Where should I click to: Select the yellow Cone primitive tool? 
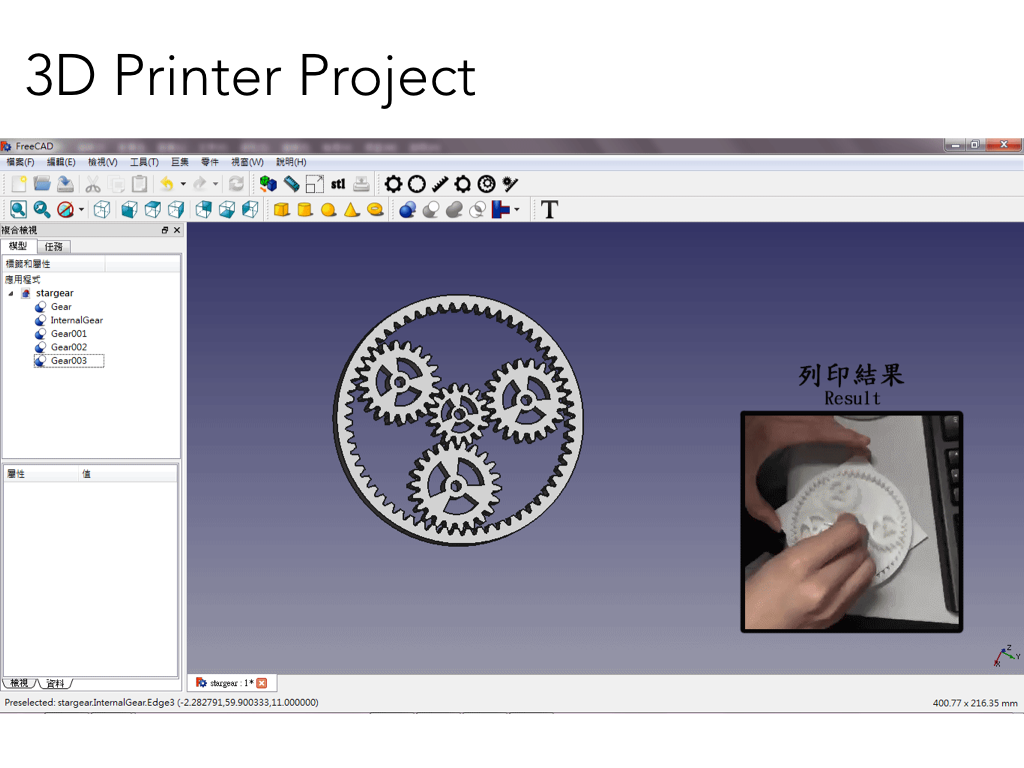pos(351,209)
